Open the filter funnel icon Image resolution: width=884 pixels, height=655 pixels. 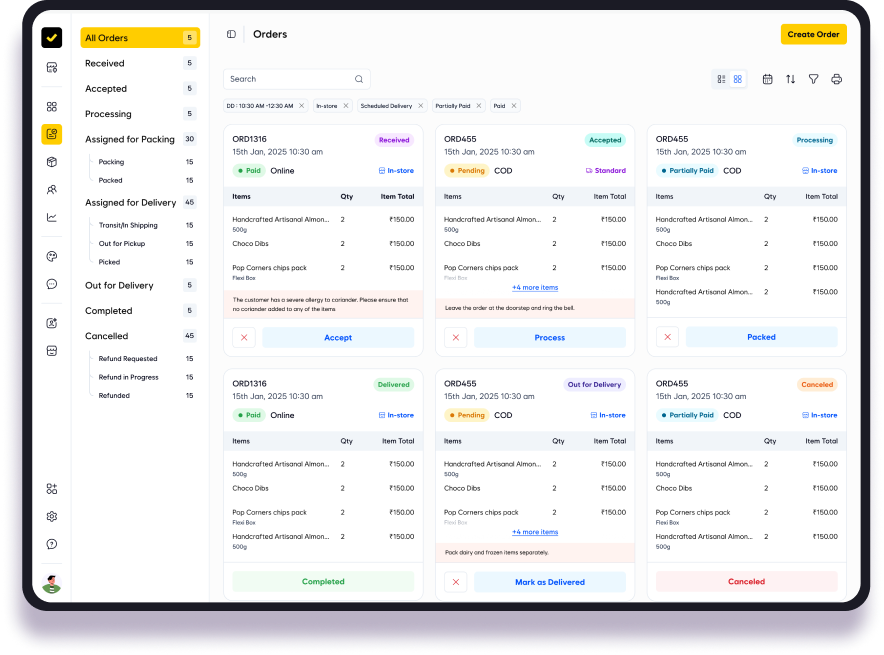(814, 79)
